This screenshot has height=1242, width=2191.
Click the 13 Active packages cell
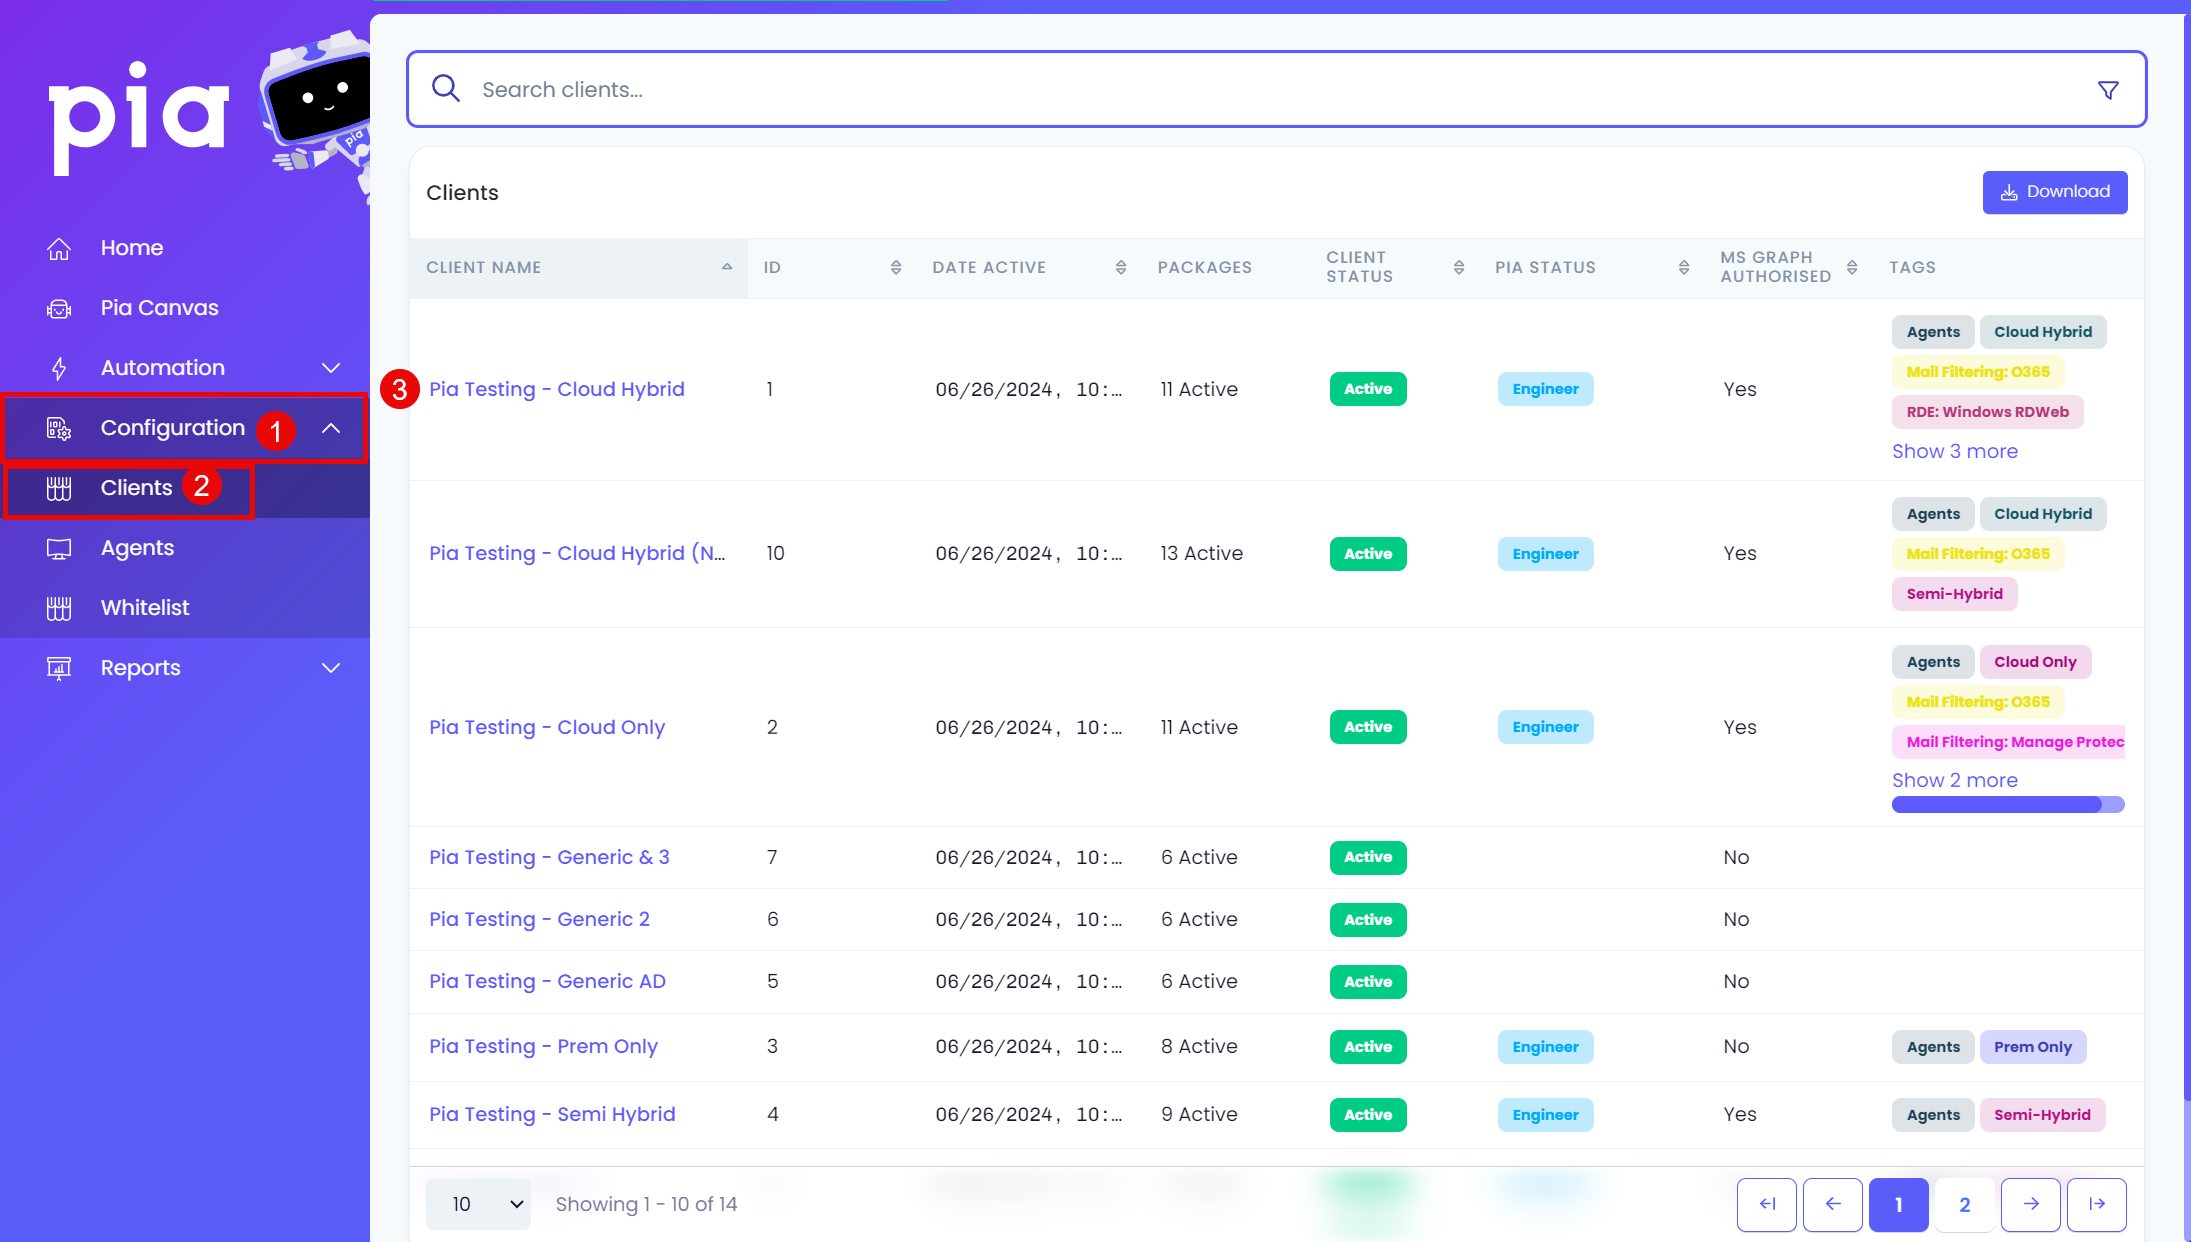click(1201, 553)
